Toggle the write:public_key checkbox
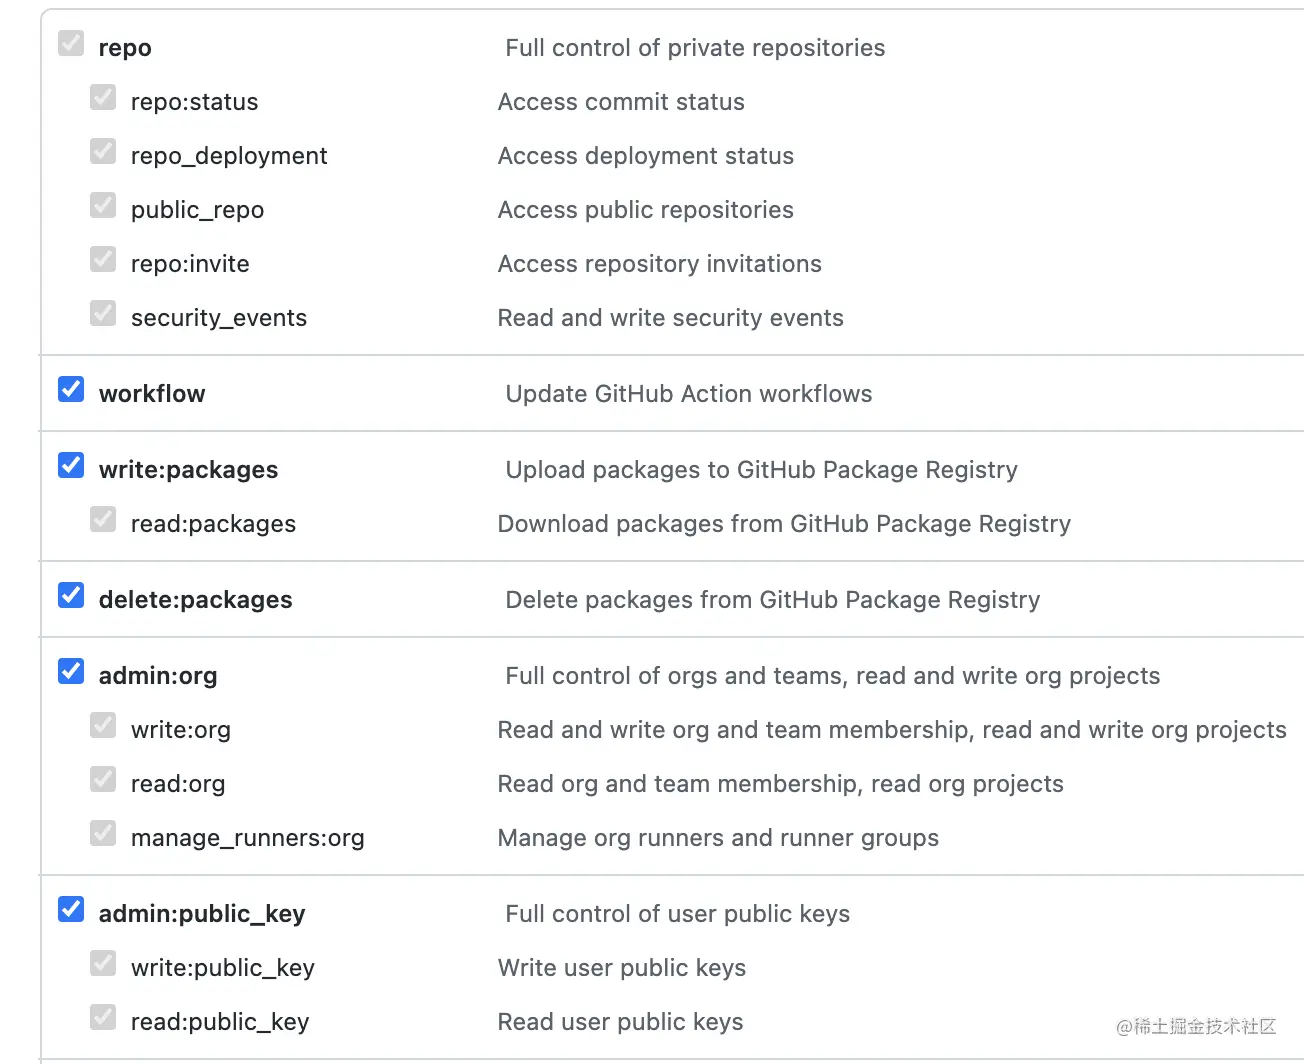The image size is (1304, 1064). (103, 963)
